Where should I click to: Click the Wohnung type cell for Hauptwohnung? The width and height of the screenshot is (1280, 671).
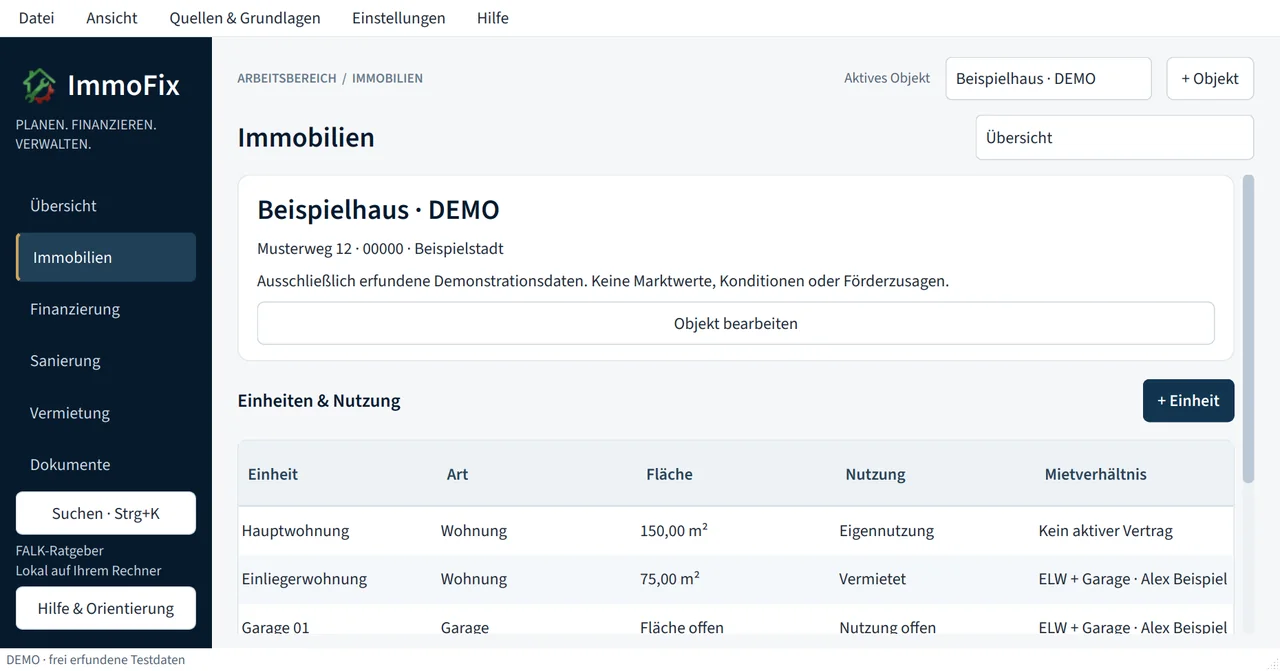point(474,531)
